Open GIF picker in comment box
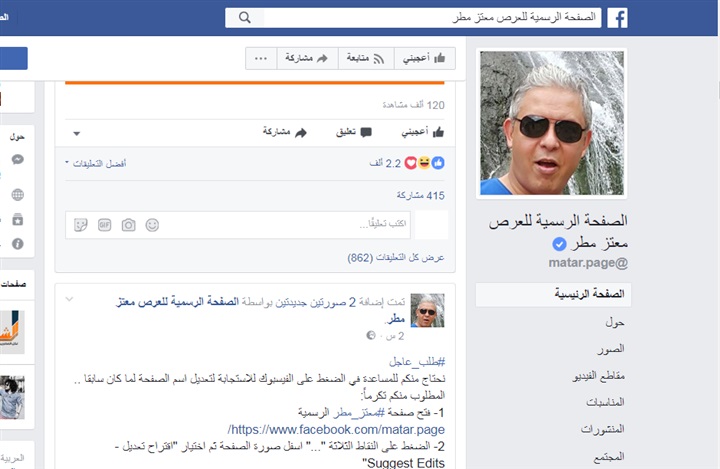Screen dimensions: 720x469 click(105, 225)
